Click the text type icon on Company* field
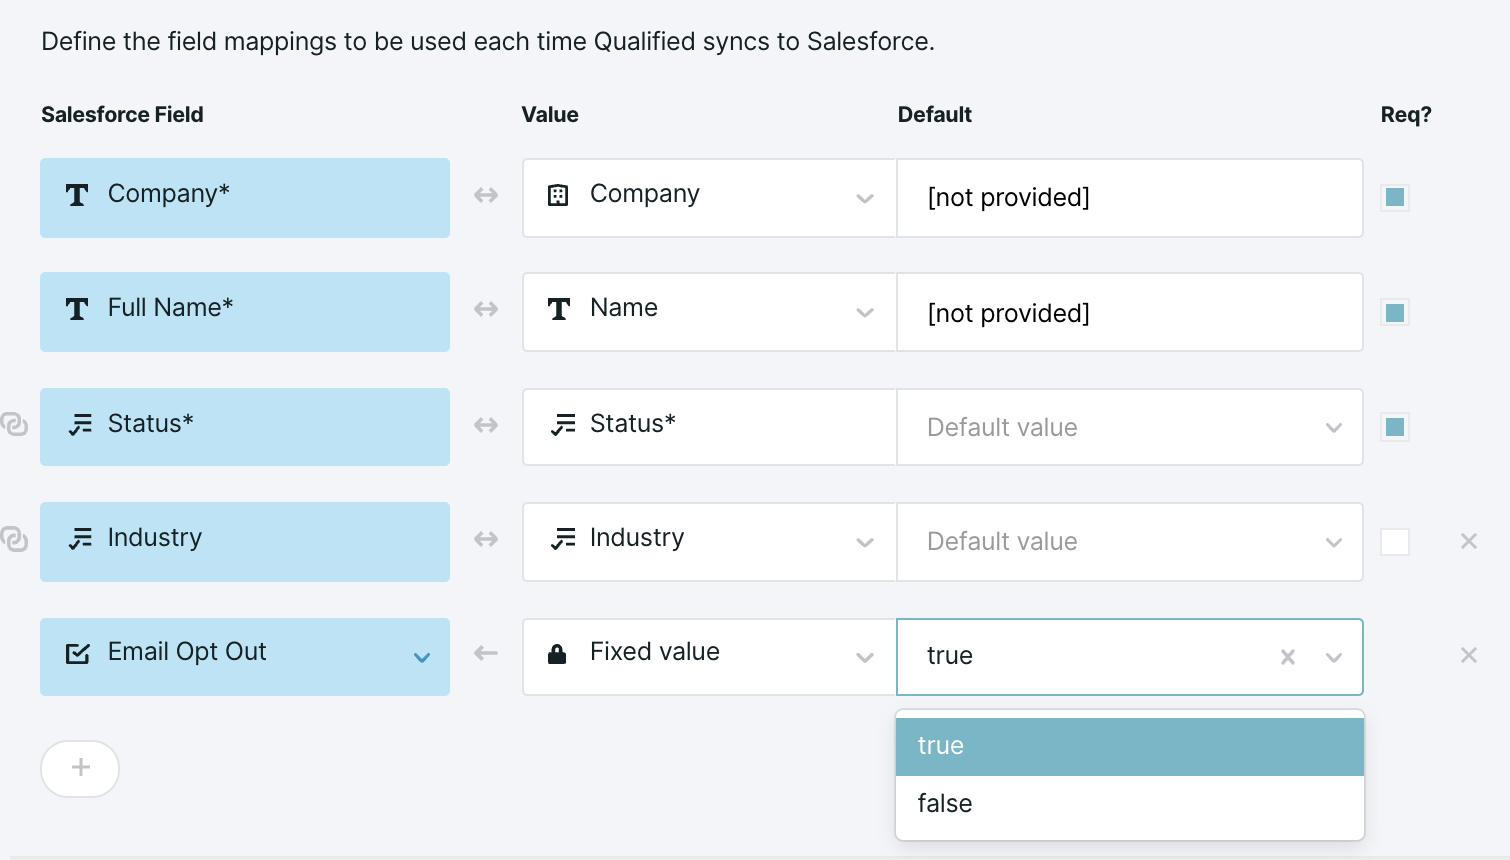1510x860 pixels. pyautogui.click(x=77, y=195)
